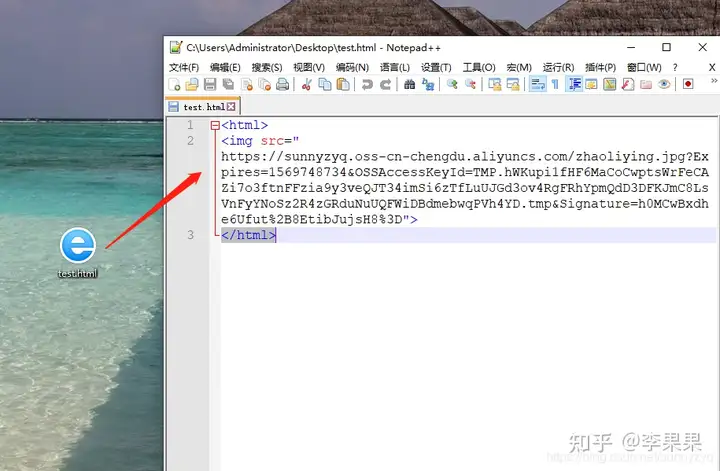Open the 窗口(W) menu
This screenshot has height=471, width=720.
click(x=645, y=67)
